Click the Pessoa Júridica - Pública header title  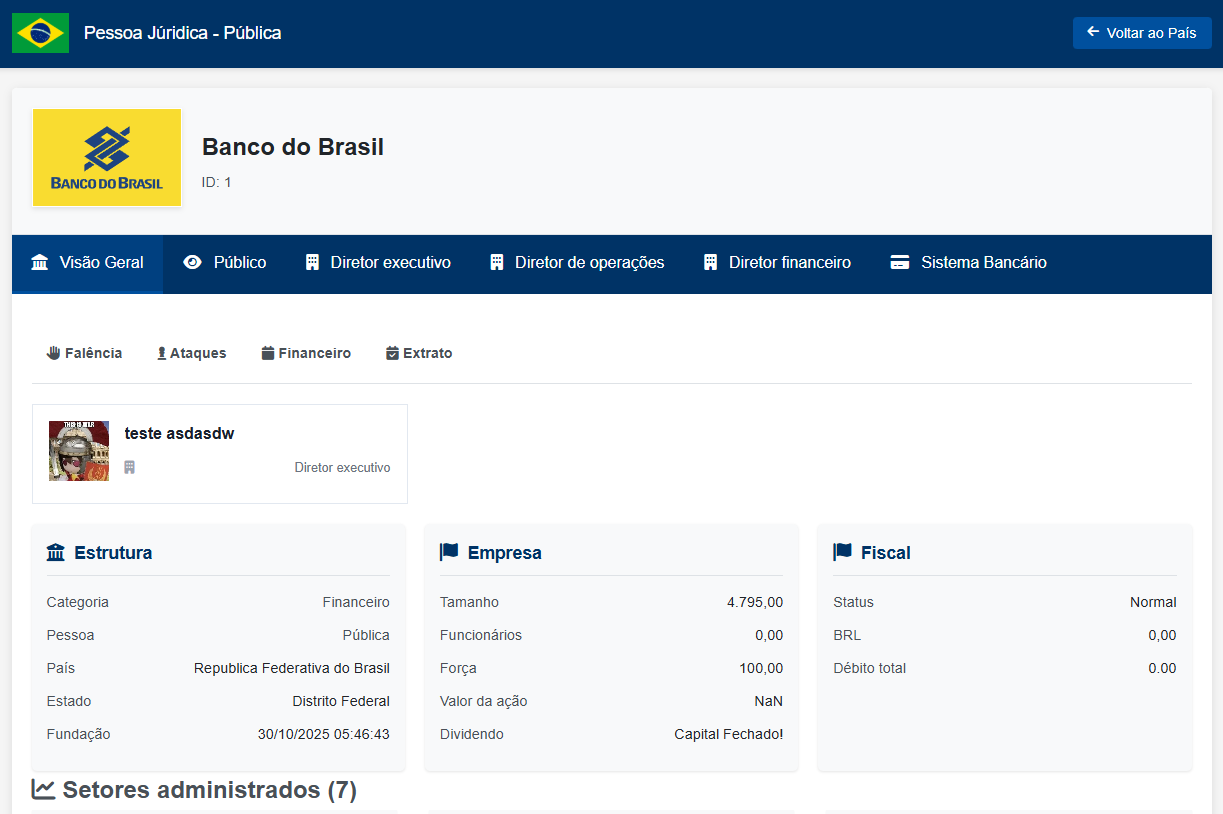pos(183,33)
